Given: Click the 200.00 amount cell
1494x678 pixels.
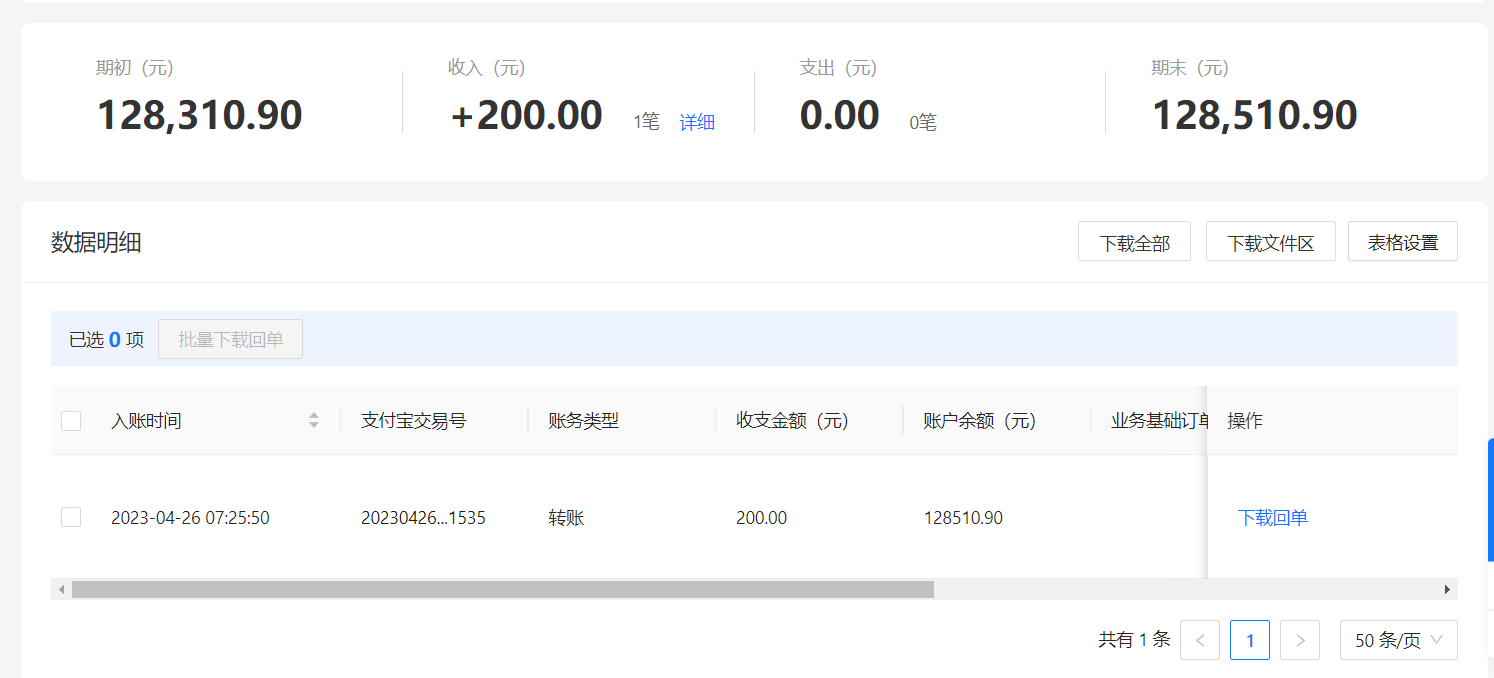Looking at the screenshot, I should tap(761, 518).
